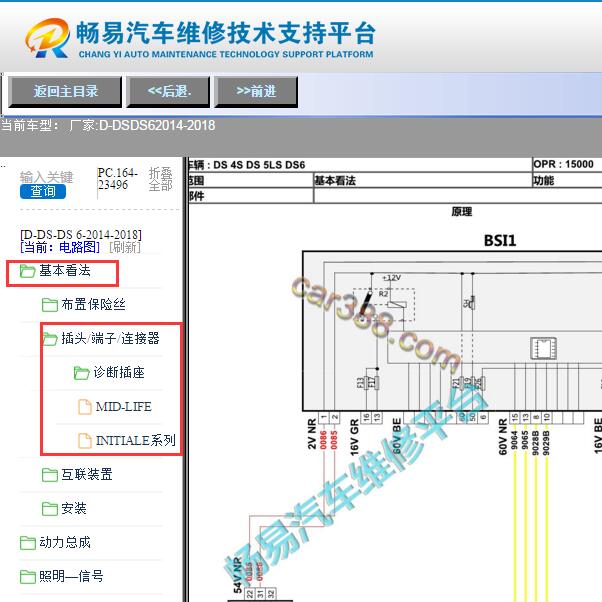The image size is (602, 602).
Task: Collapse the 插头/端子/连接器 node
Action: (110, 338)
